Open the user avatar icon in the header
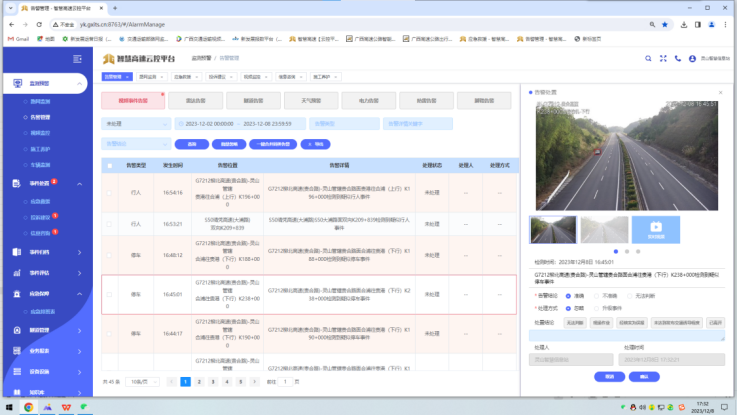The width and height of the screenshot is (737, 415). [x=693, y=59]
